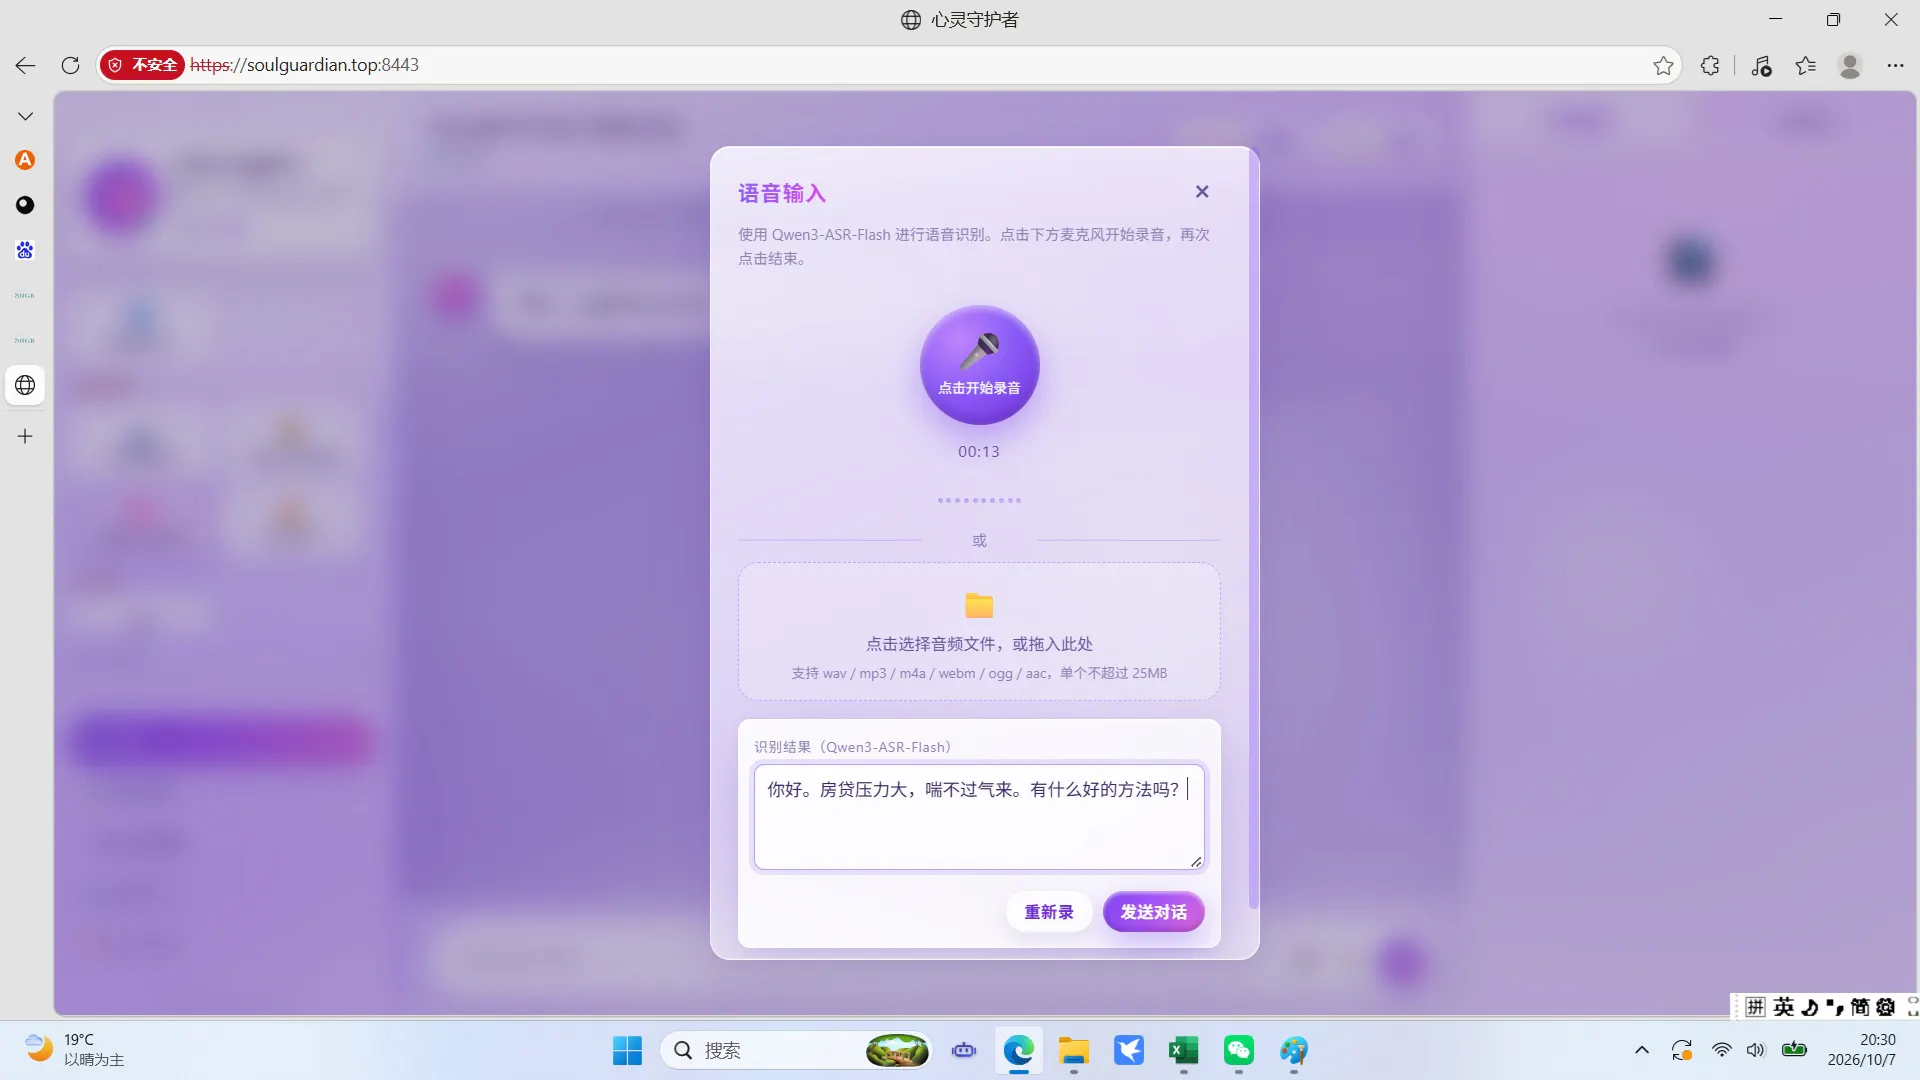Switch IME using the 英 indicator

pos(1784,1007)
